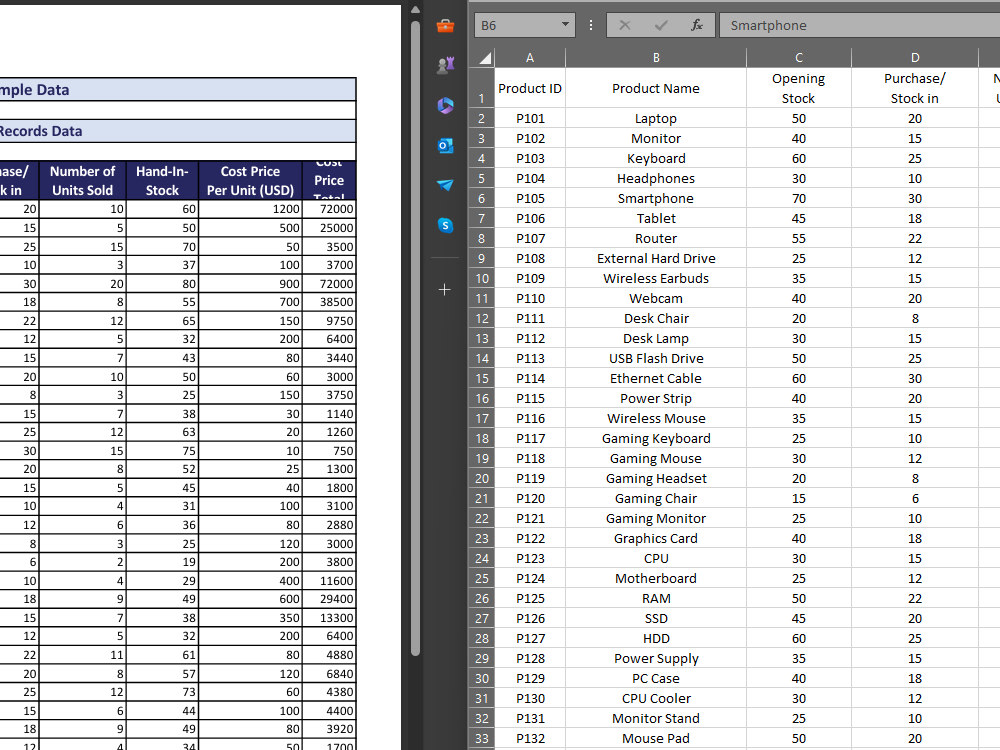
Task: Click the formula bar containing Smartphone
Action: click(x=860, y=26)
